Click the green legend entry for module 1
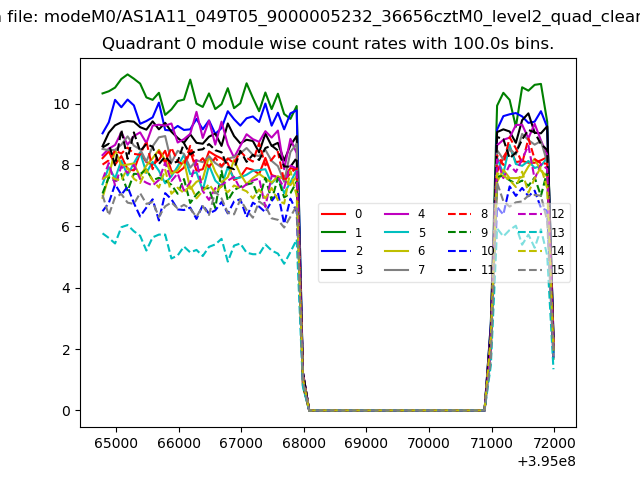 [x=336, y=233]
